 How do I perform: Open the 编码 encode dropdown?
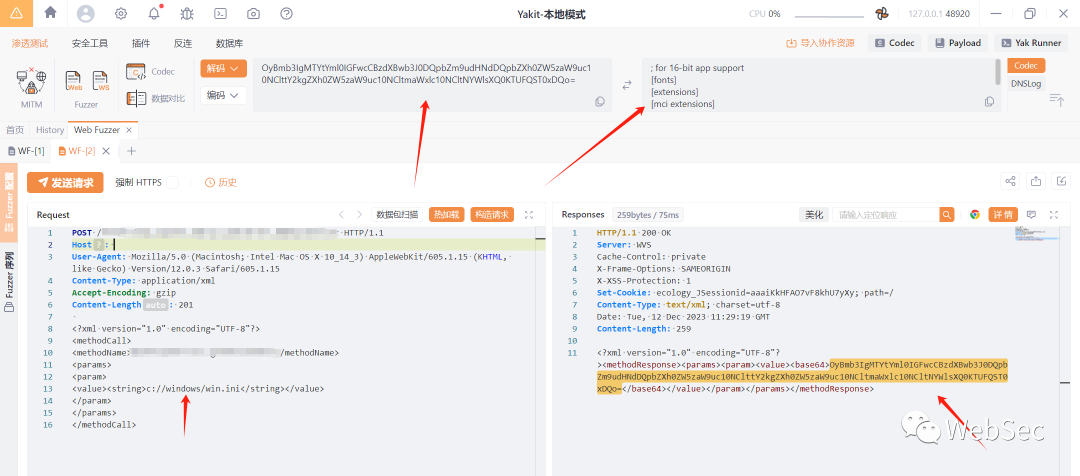(223, 95)
